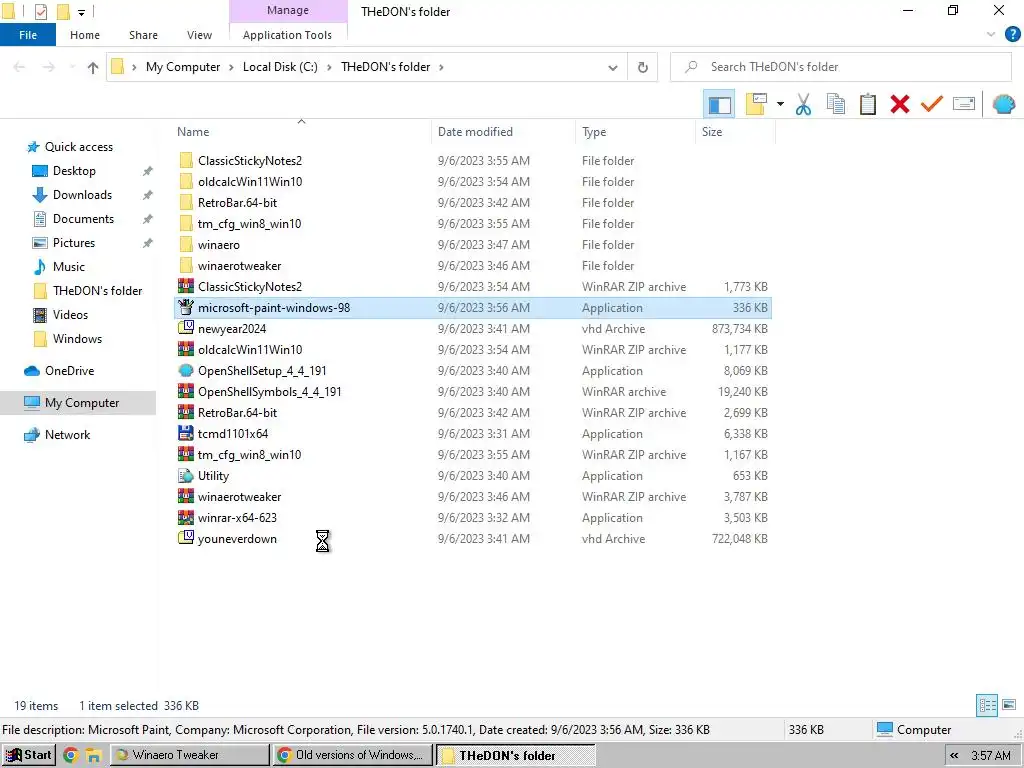Click the orange checkmark Properties icon
Image resolution: width=1024 pixels, height=768 pixels.
(931, 104)
